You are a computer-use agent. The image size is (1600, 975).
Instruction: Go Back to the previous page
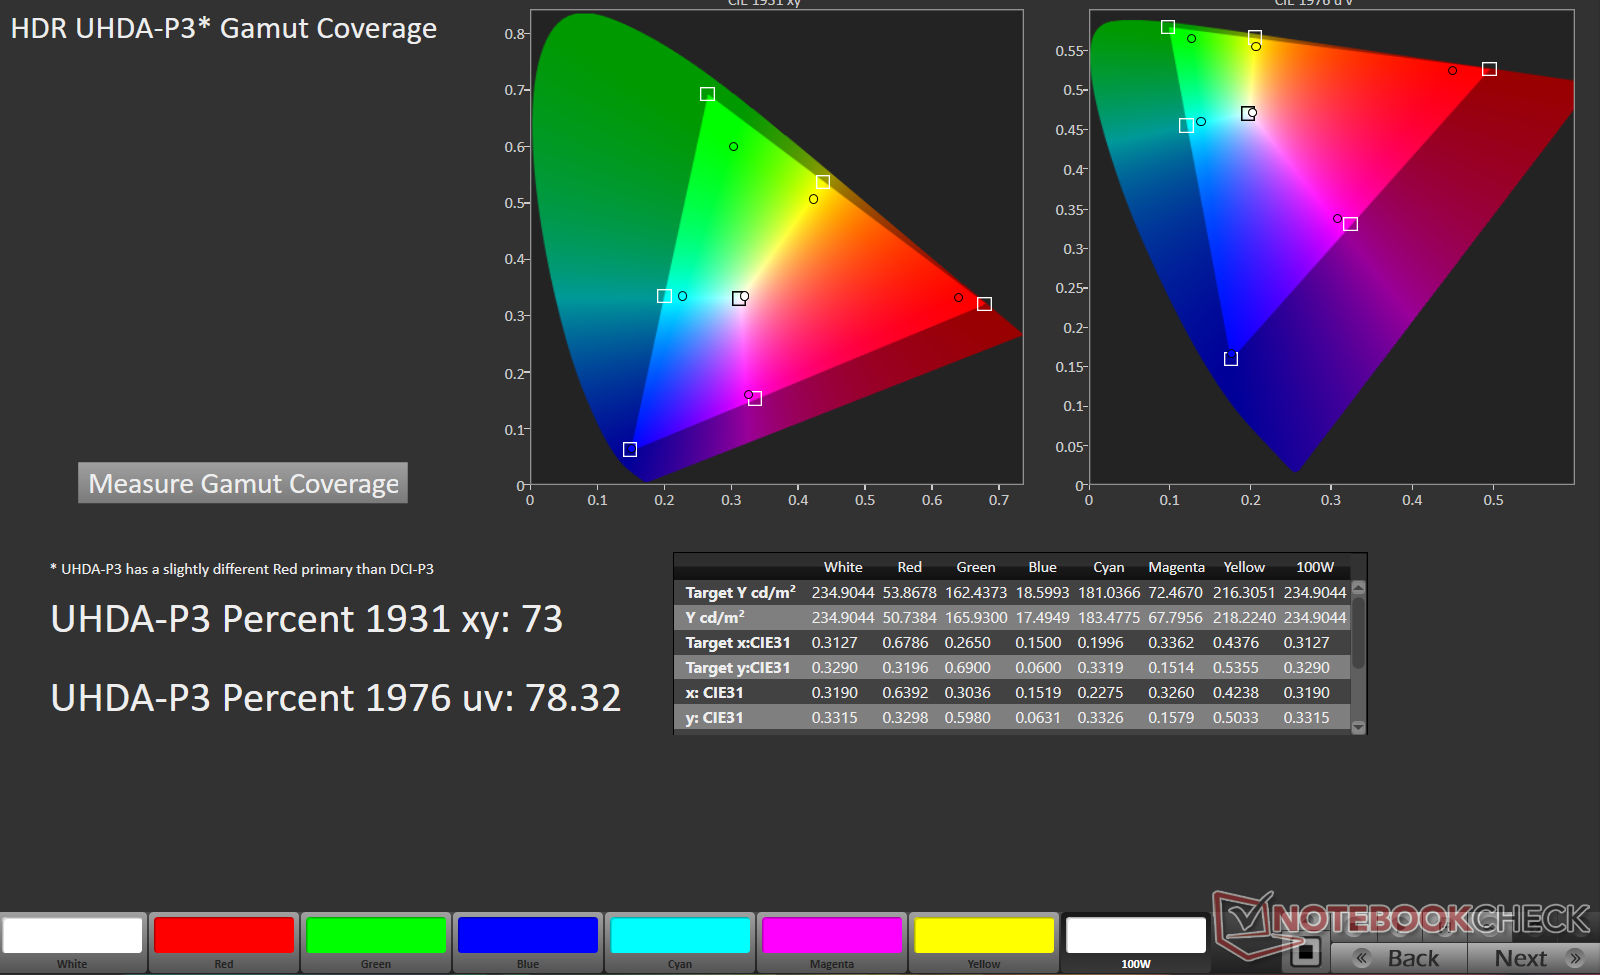1400,957
